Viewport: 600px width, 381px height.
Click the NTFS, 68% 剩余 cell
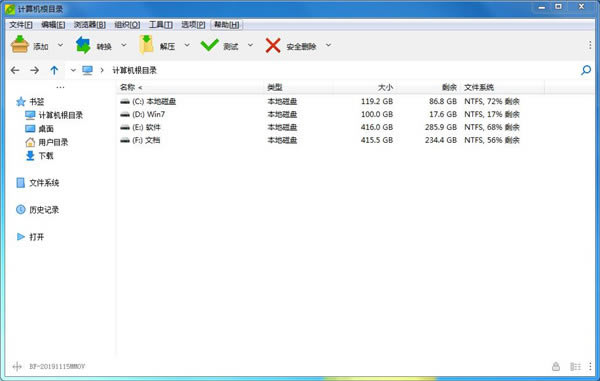492,127
